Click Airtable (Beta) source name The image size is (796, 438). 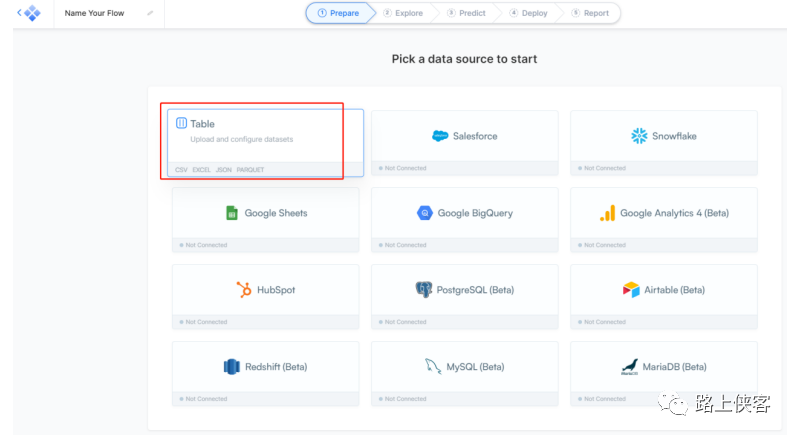[x=674, y=290]
